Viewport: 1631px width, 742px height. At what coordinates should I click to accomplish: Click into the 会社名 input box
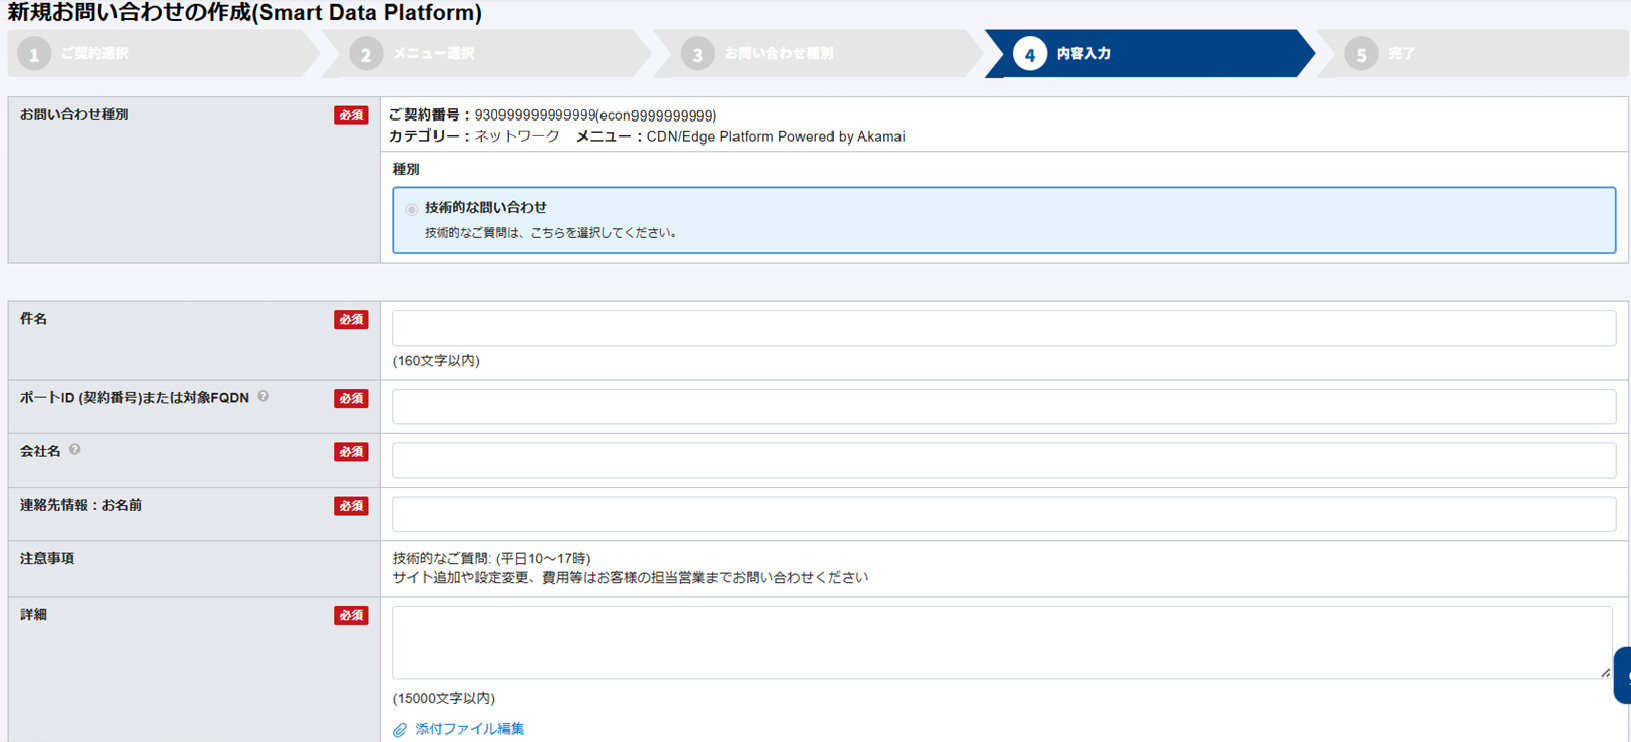tap(1003, 461)
